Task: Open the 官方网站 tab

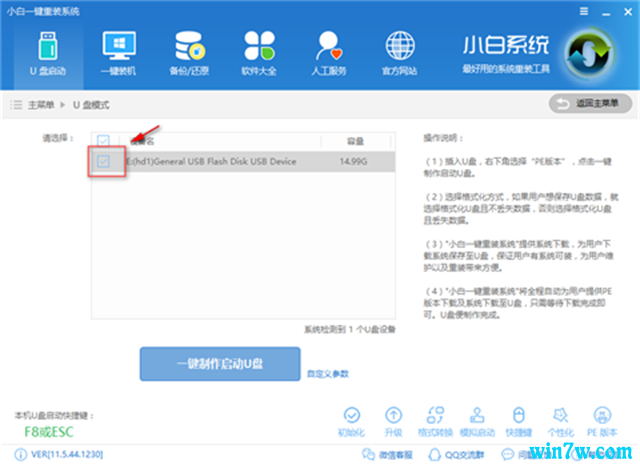Action: (x=400, y=54)
